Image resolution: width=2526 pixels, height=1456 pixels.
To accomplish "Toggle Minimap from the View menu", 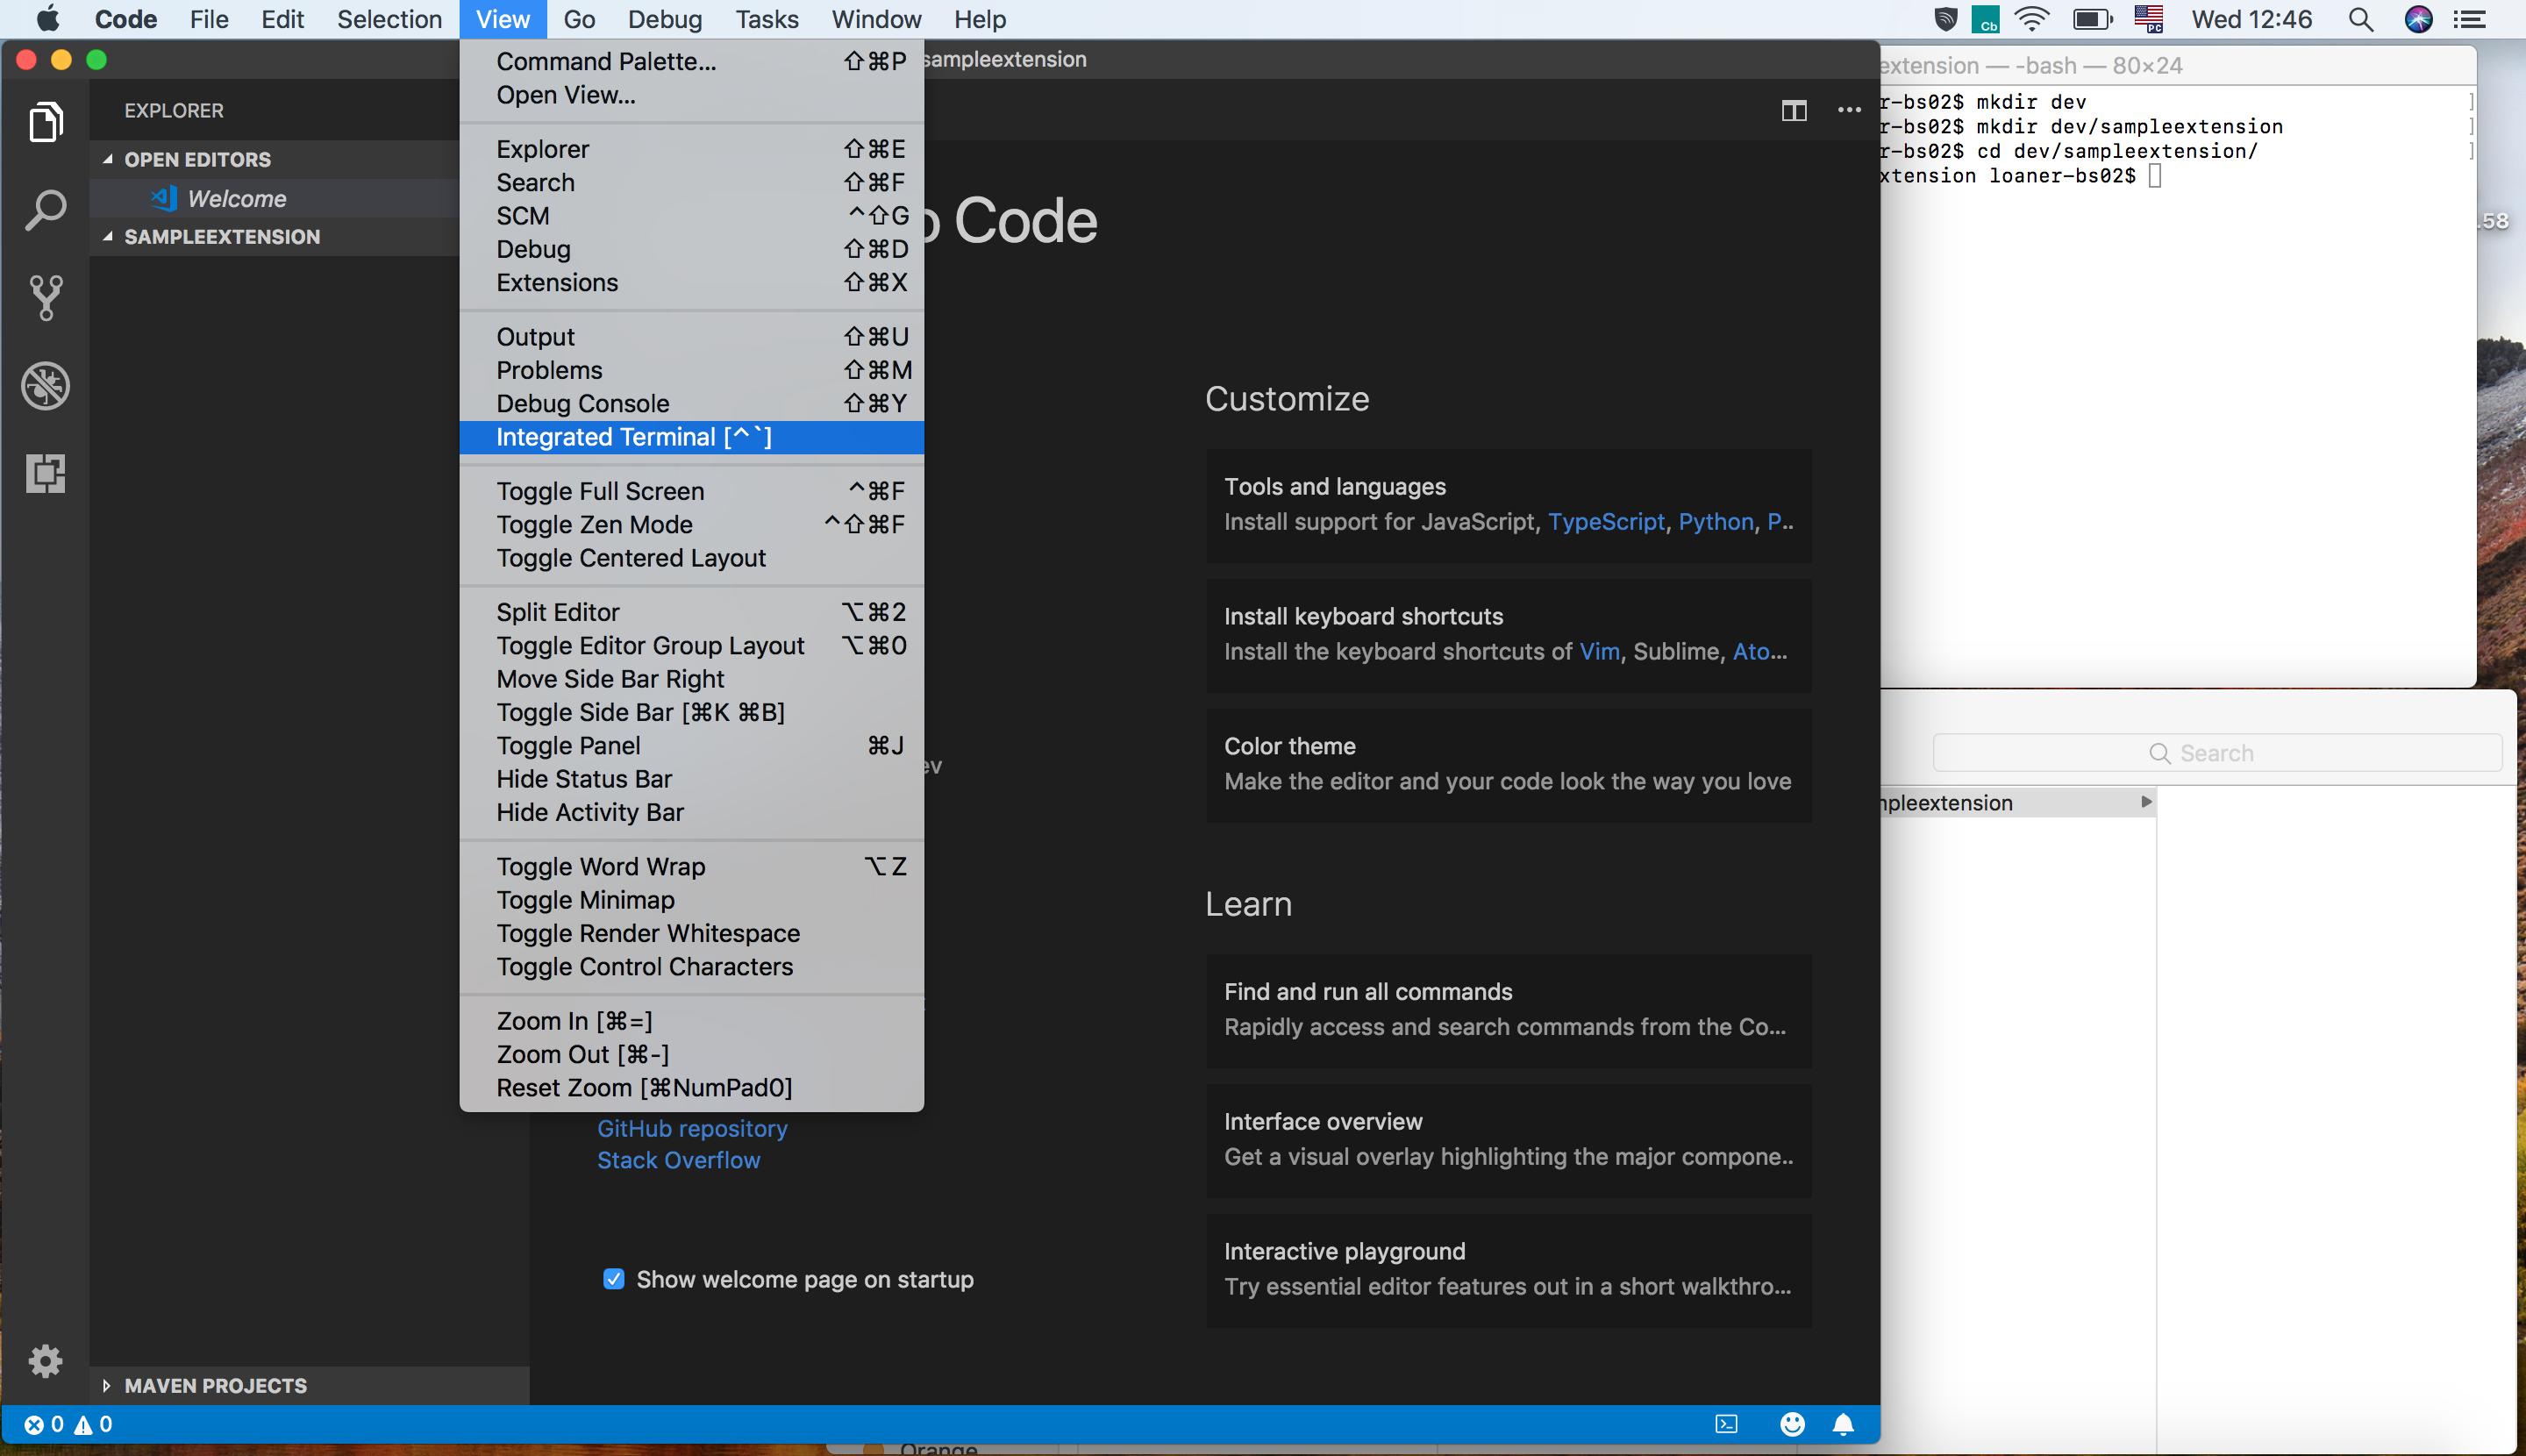I will tap(586, 900).
